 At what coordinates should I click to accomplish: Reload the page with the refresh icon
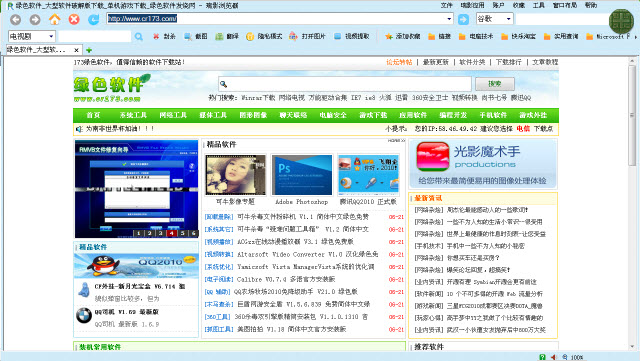click(x=93, y=19)
